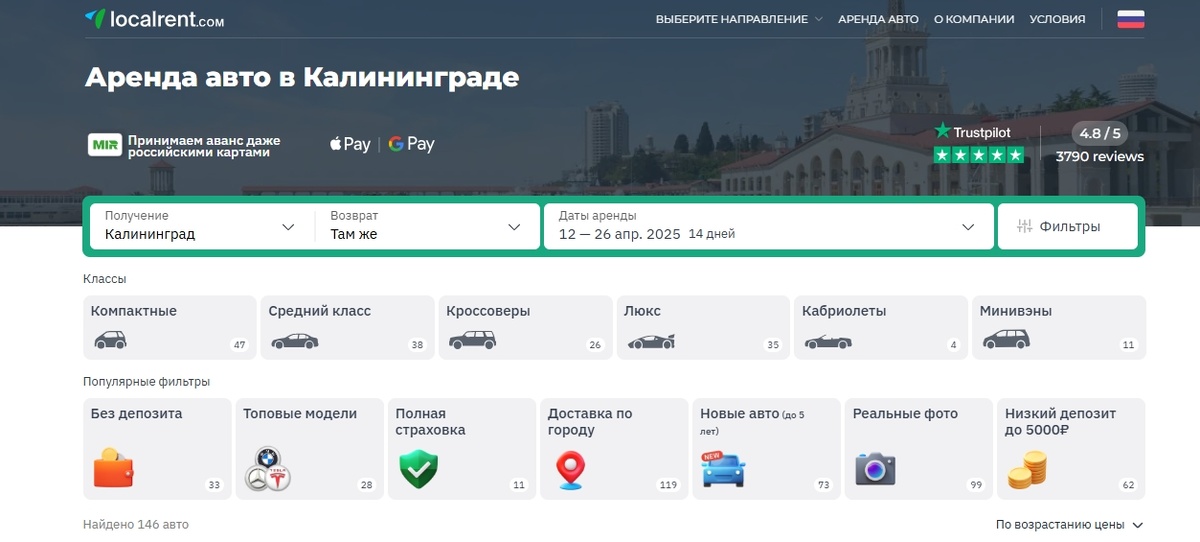Switch language via the Russian flag icon
Image resolution: width=1200 pixels, height=542 pixels.
tap(1130, 19)
